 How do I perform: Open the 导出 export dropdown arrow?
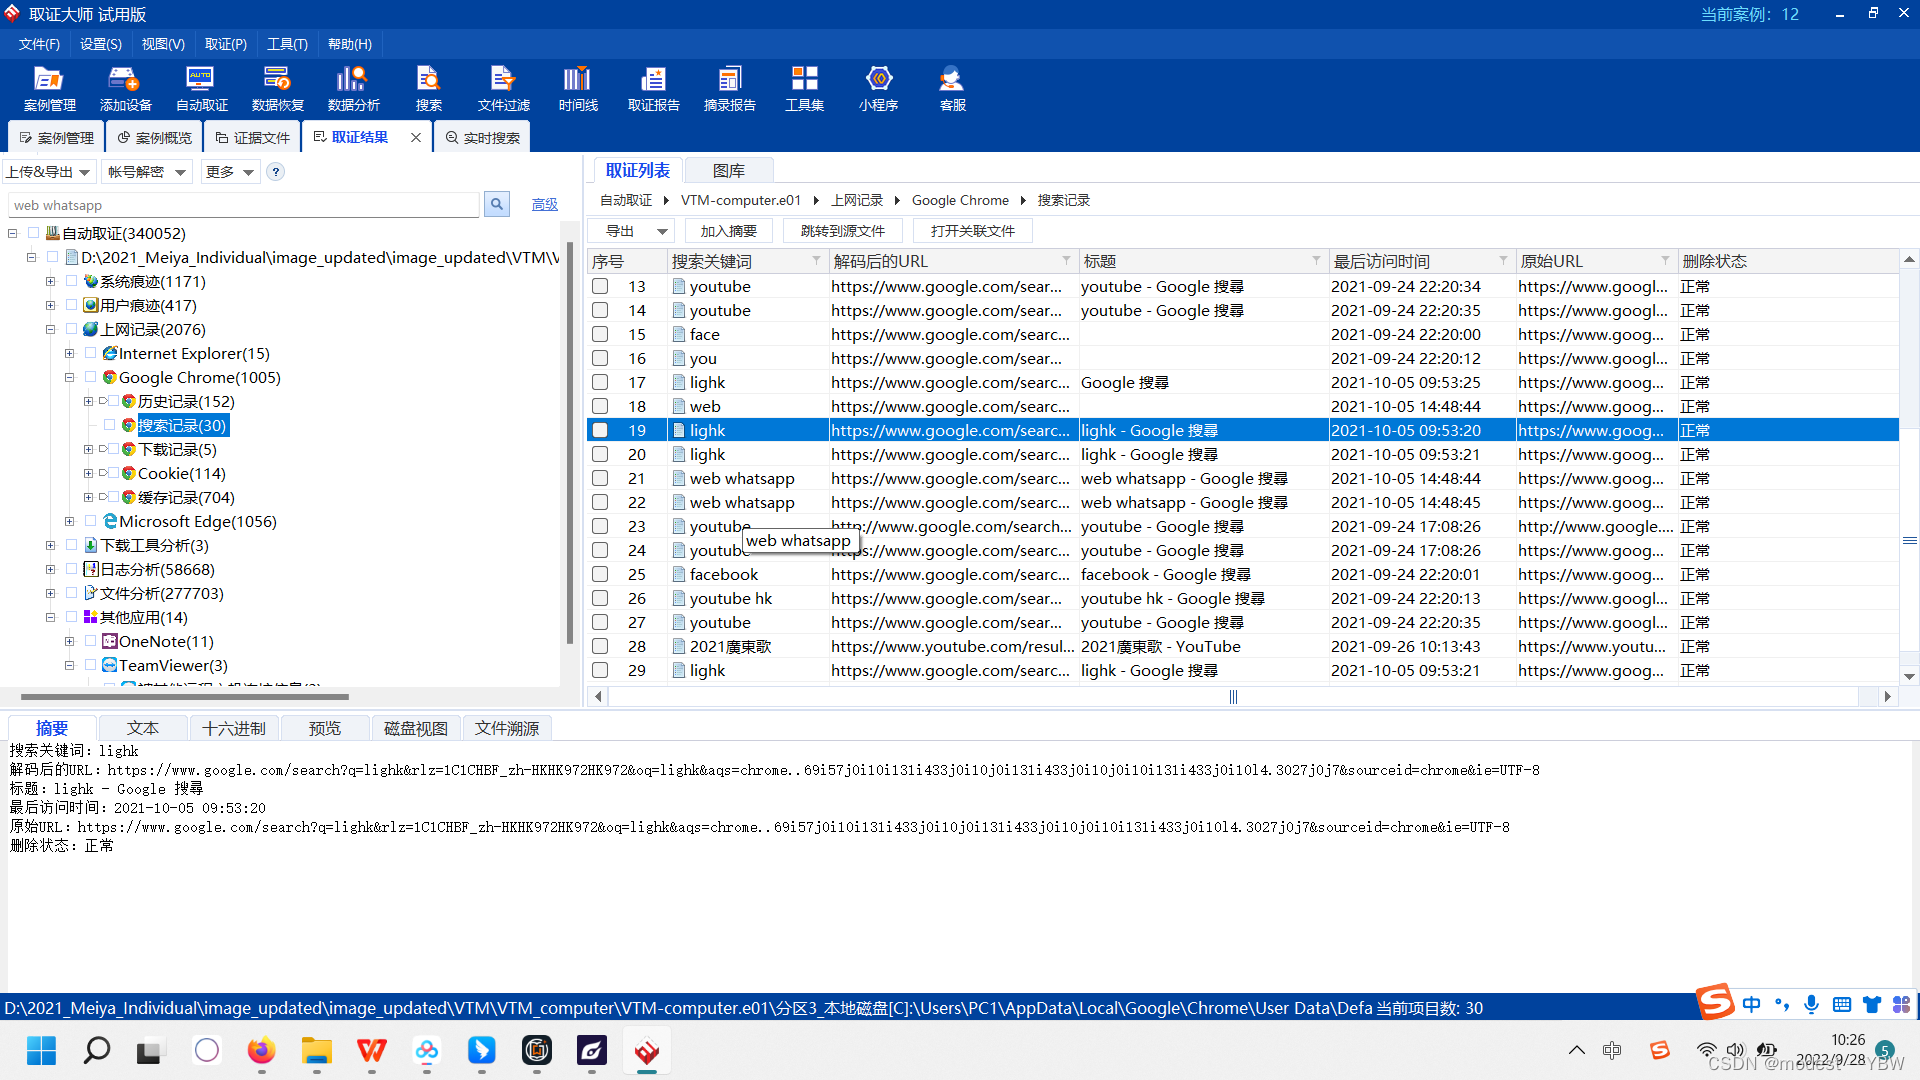[662, 231]
